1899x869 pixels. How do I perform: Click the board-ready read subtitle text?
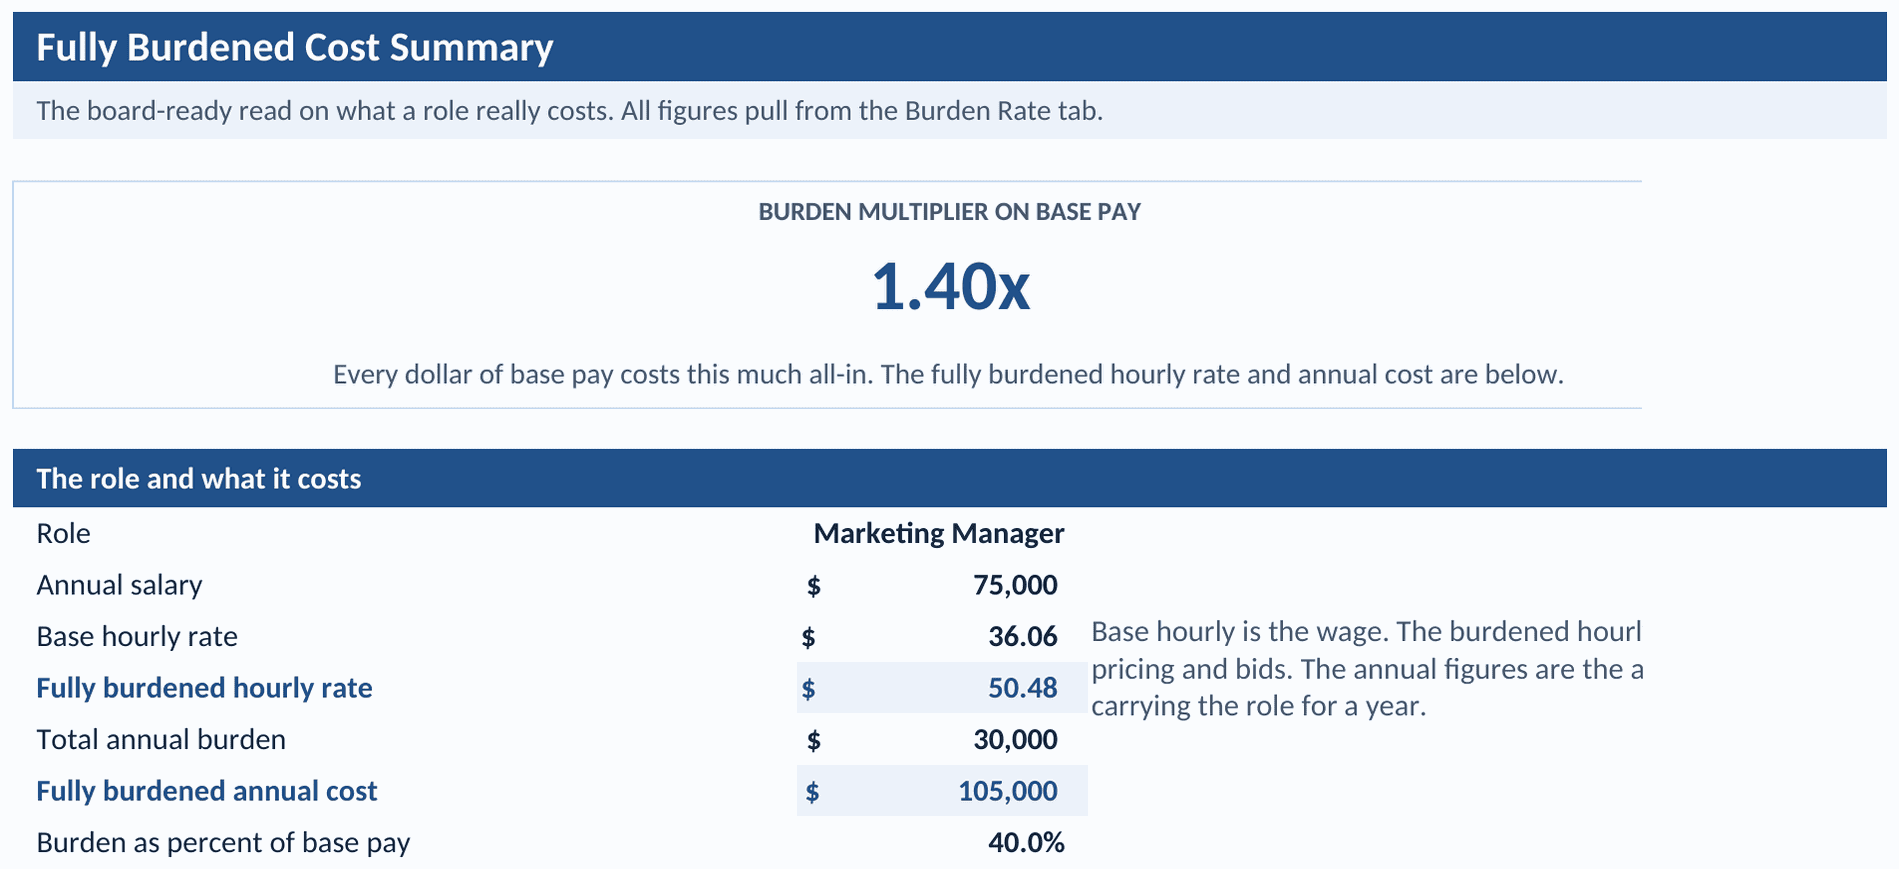click(x=569, y=110)
